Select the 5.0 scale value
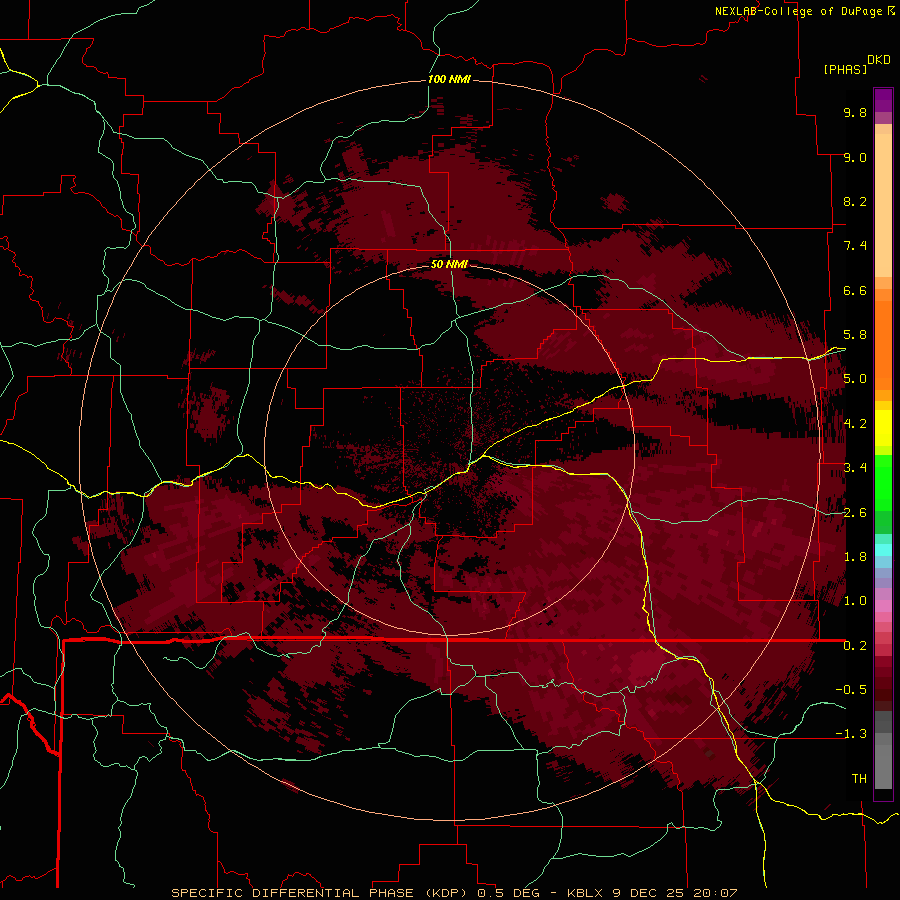The height and width of the screenshot is (900, 900). tap(855, 379)
